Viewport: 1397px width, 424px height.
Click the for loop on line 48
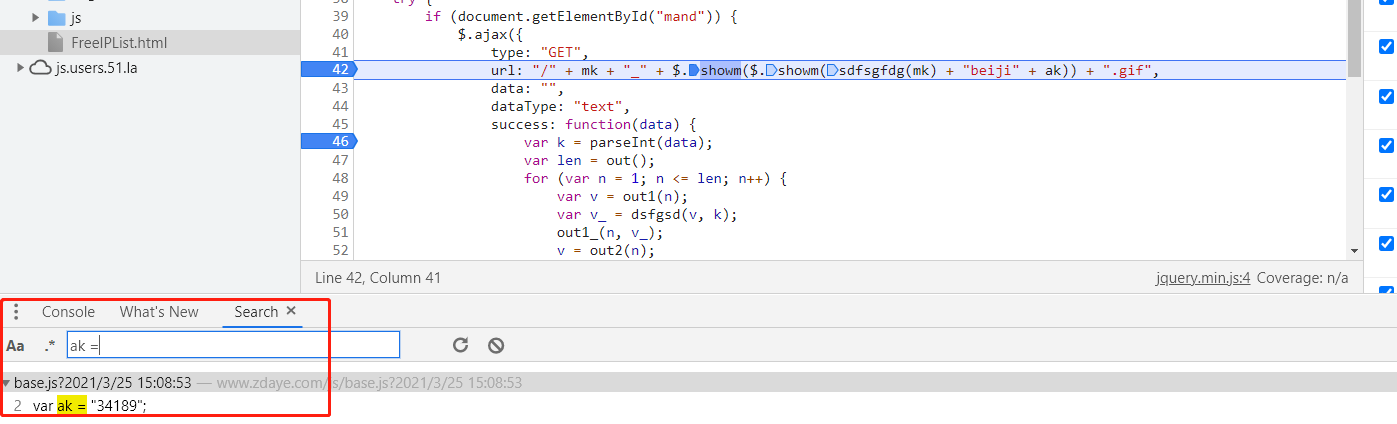[x=657, y=178]
